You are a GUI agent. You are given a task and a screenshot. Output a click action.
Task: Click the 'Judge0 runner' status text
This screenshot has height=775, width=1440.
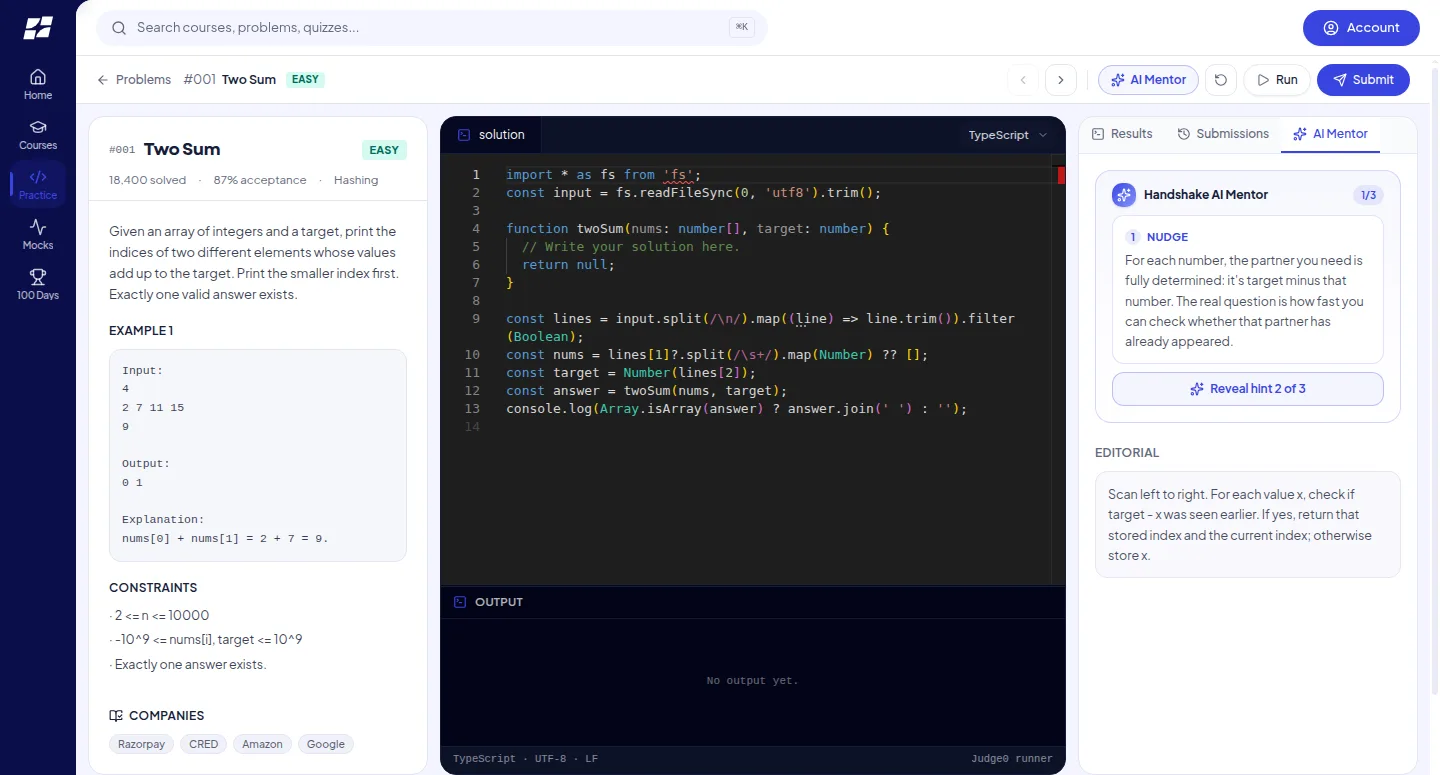pyautogui.click(x=1011, y=759)
